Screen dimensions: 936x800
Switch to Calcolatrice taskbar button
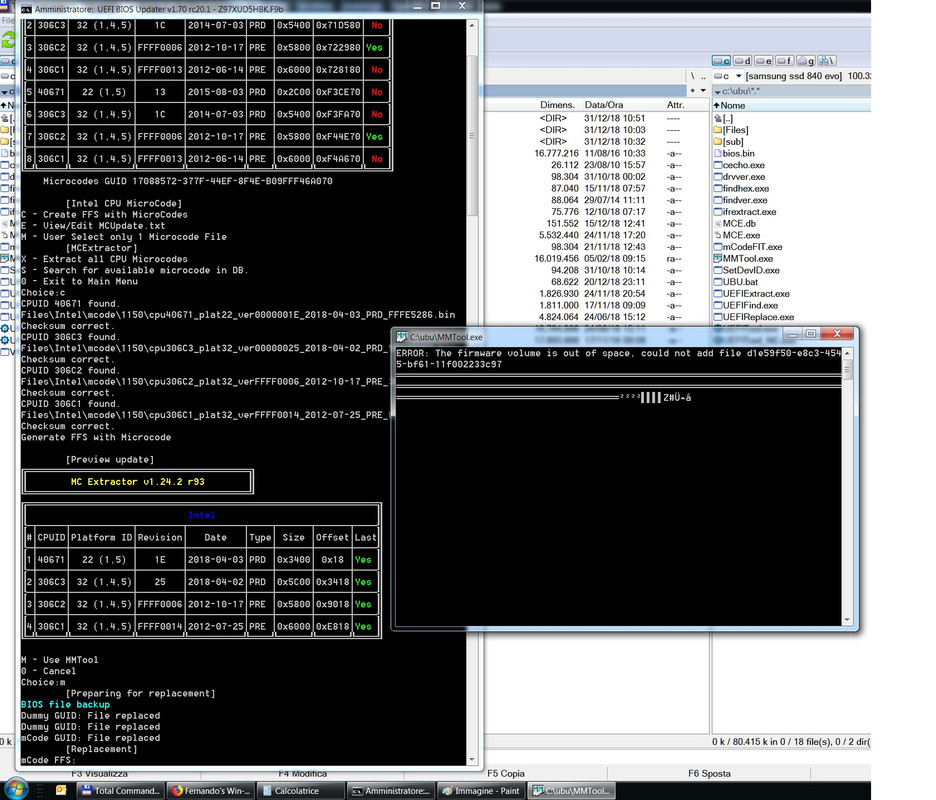tap(301, 790)
